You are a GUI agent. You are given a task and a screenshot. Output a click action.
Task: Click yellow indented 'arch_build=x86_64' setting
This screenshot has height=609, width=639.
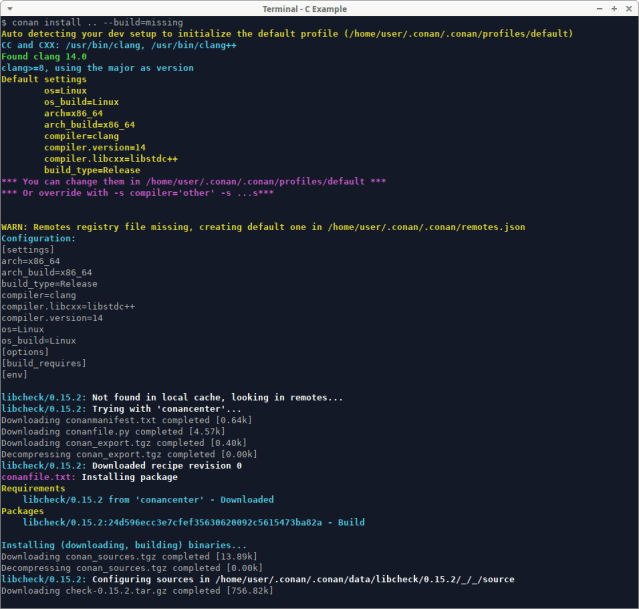(x=89, y=125)
